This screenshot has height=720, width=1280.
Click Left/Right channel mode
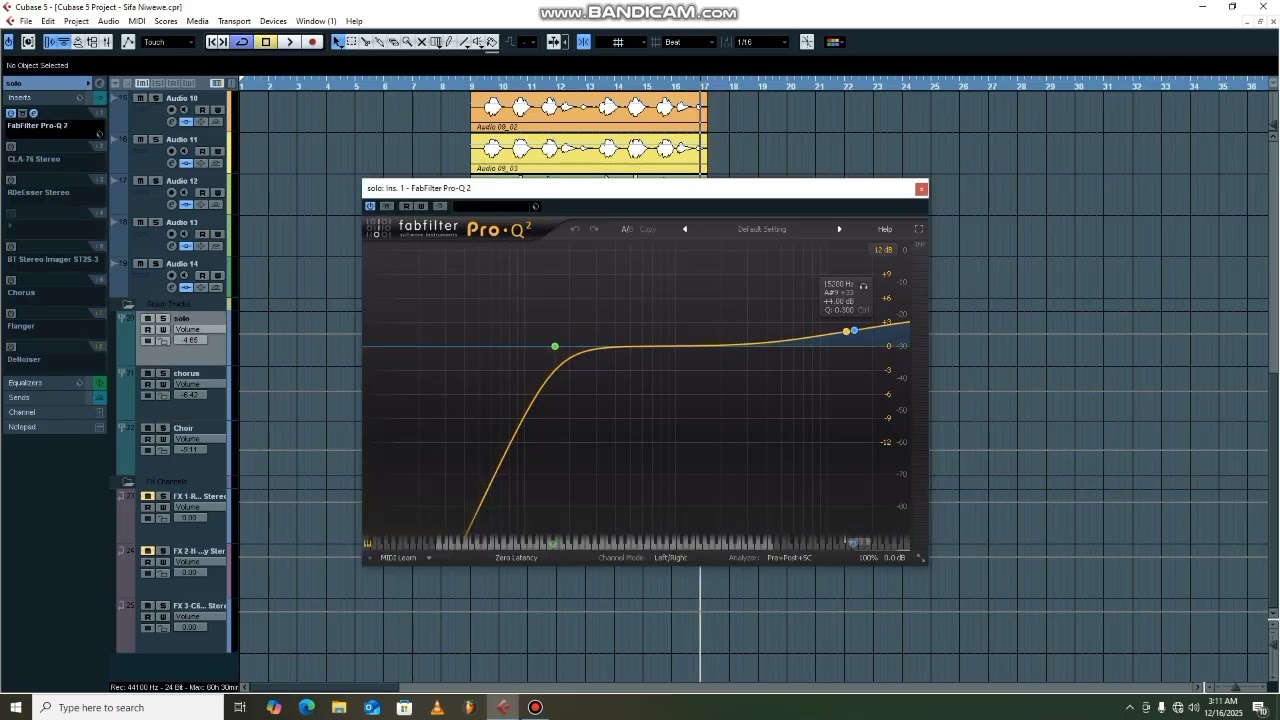pos(671,558)
